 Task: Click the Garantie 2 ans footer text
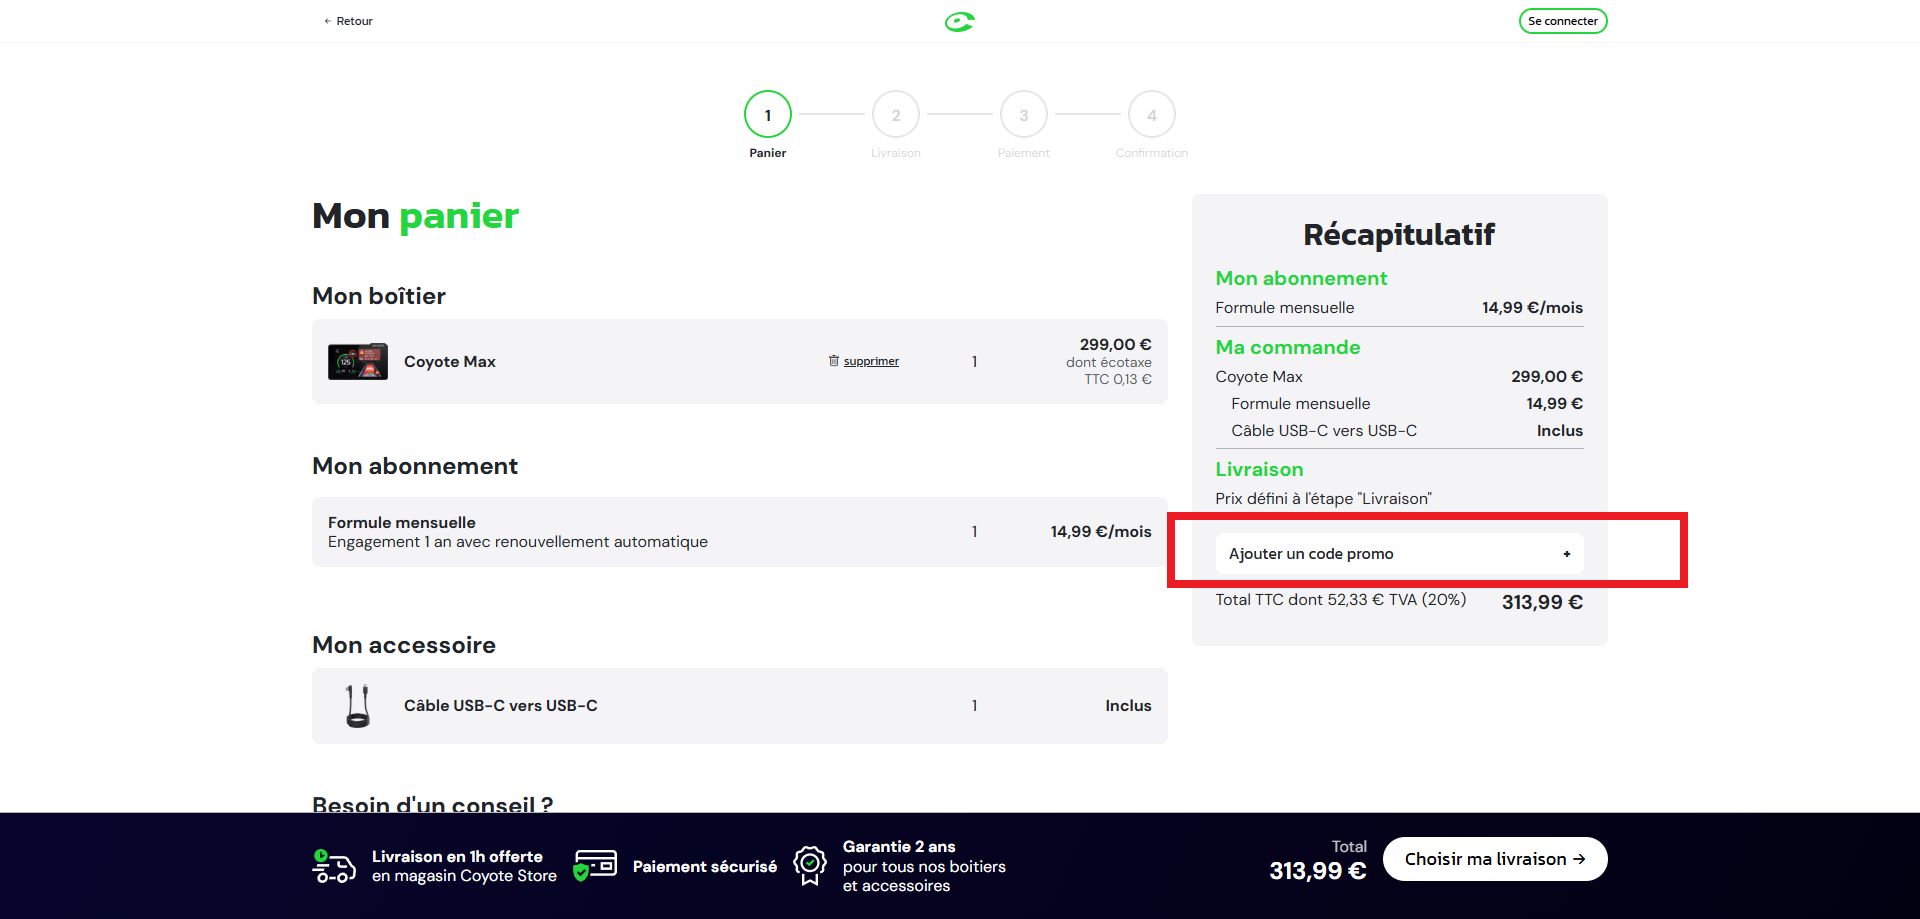[899, 847]
